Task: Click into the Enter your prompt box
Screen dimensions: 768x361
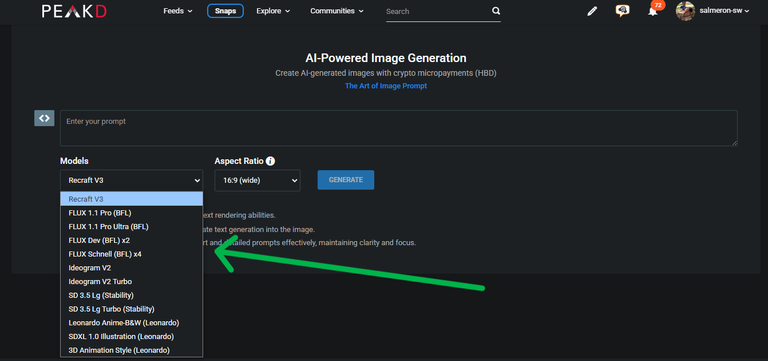Action: (399, 128)
